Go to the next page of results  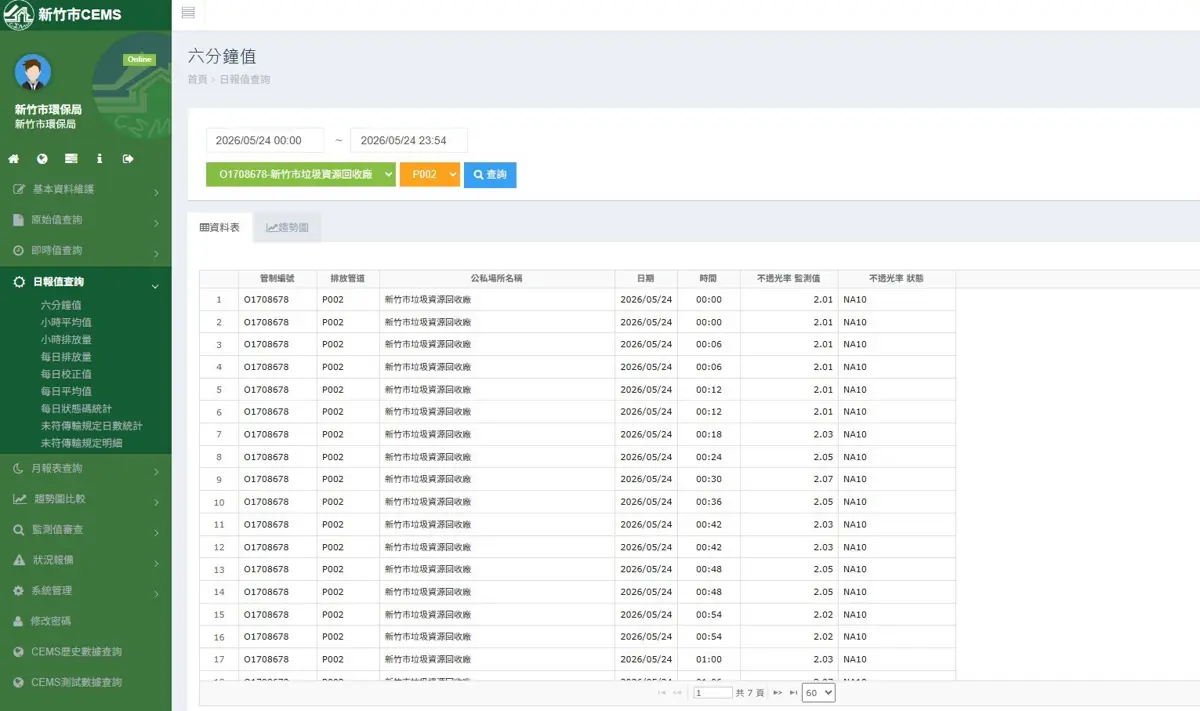pos(777,692)
